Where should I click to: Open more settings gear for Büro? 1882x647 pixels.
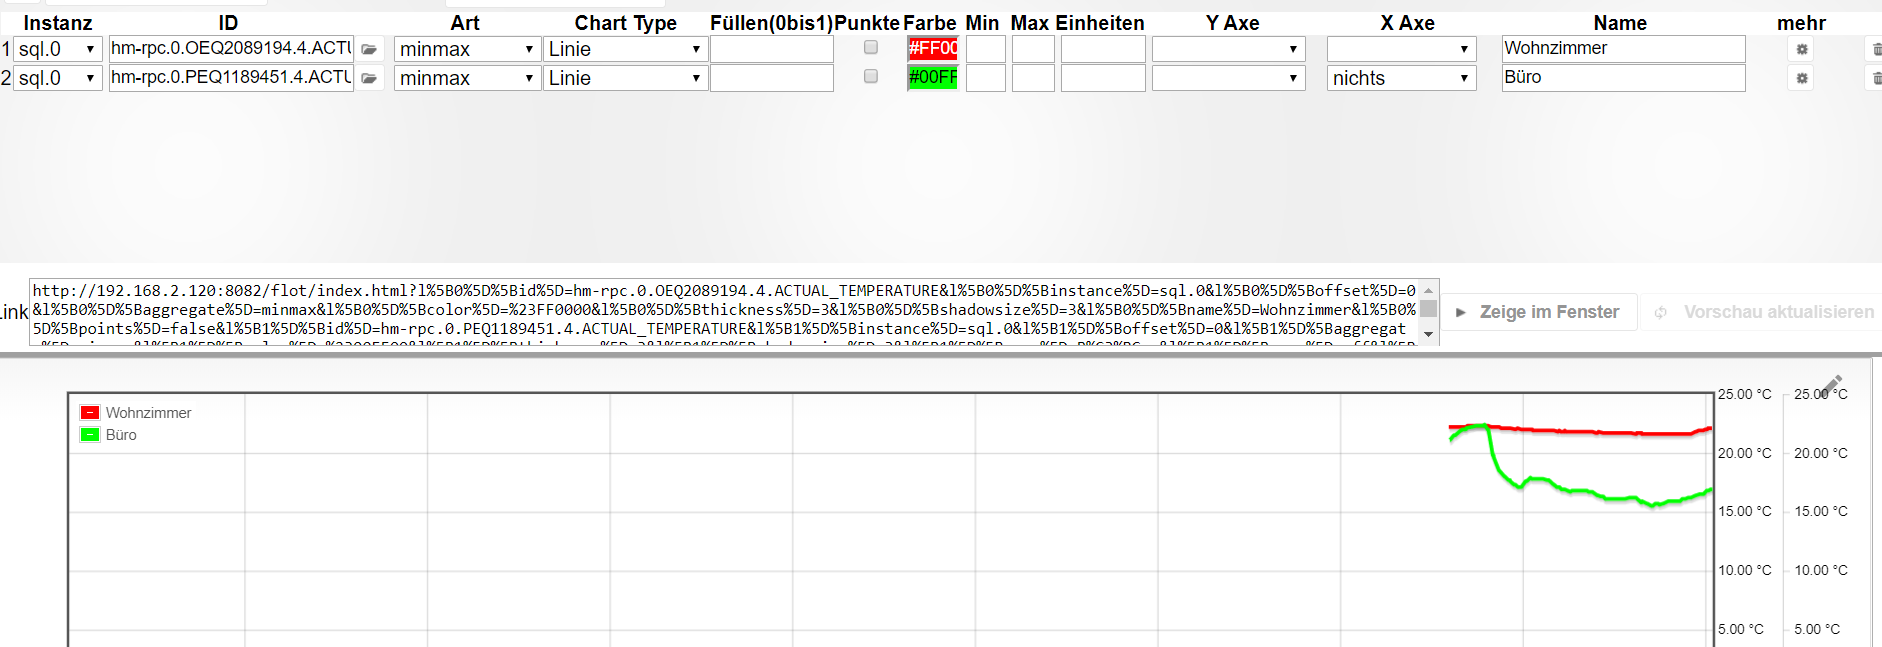1802,78
